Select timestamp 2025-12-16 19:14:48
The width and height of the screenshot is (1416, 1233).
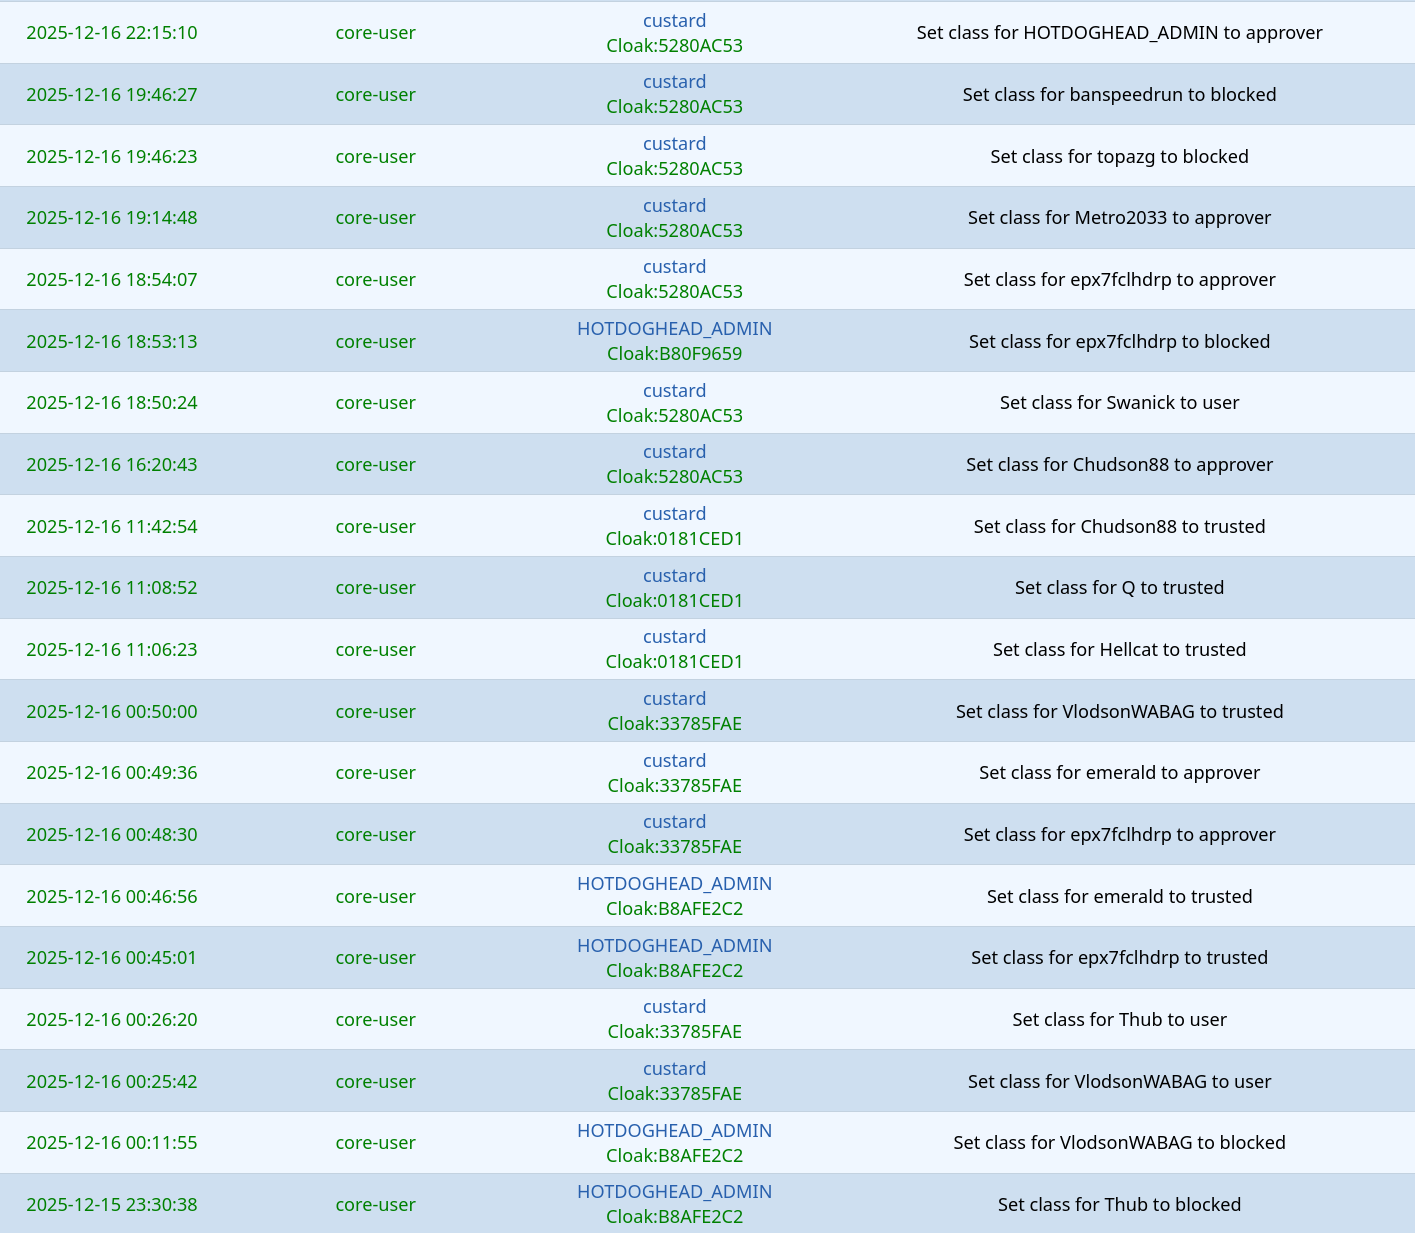[112, 218]
